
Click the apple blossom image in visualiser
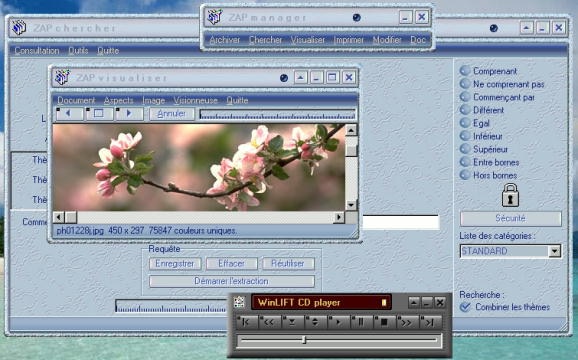(x=199, y=167)
